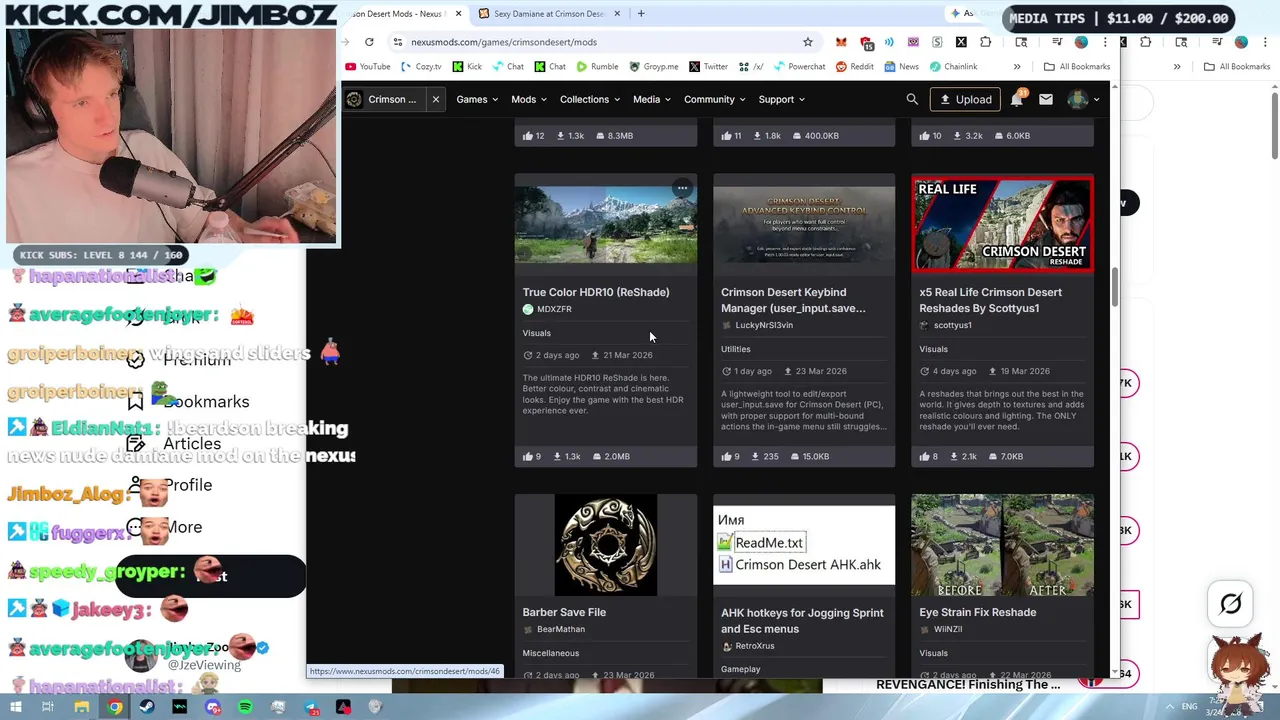Viewport: 1280px width, 720px height.
Task: Open Barber Save File emblem thumbnail
Action: coord(605,545)
